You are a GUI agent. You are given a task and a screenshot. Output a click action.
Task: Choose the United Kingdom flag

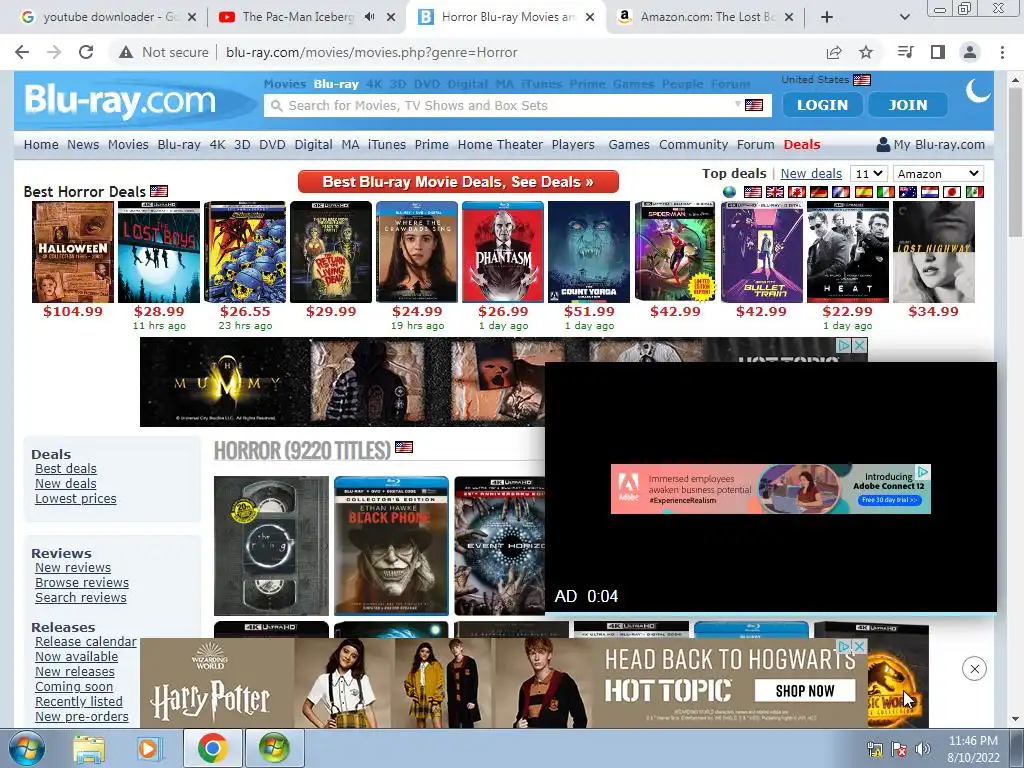coord(775,192)
